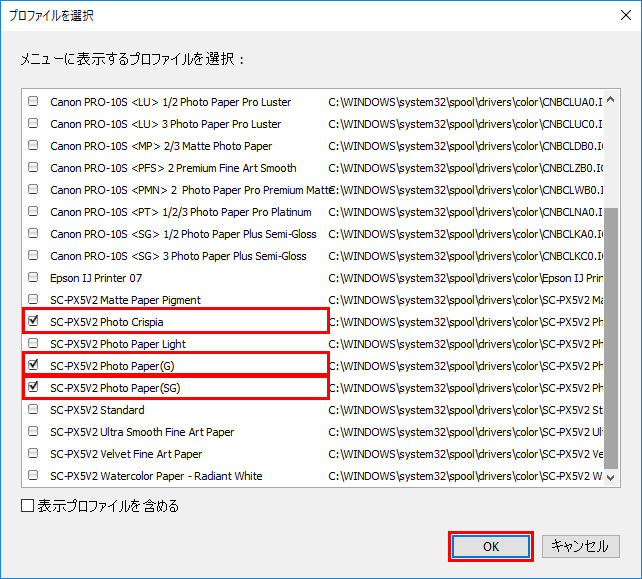Click the キャンセル button
This screenshot has height=579, width=642.
(x=581, y=546)
